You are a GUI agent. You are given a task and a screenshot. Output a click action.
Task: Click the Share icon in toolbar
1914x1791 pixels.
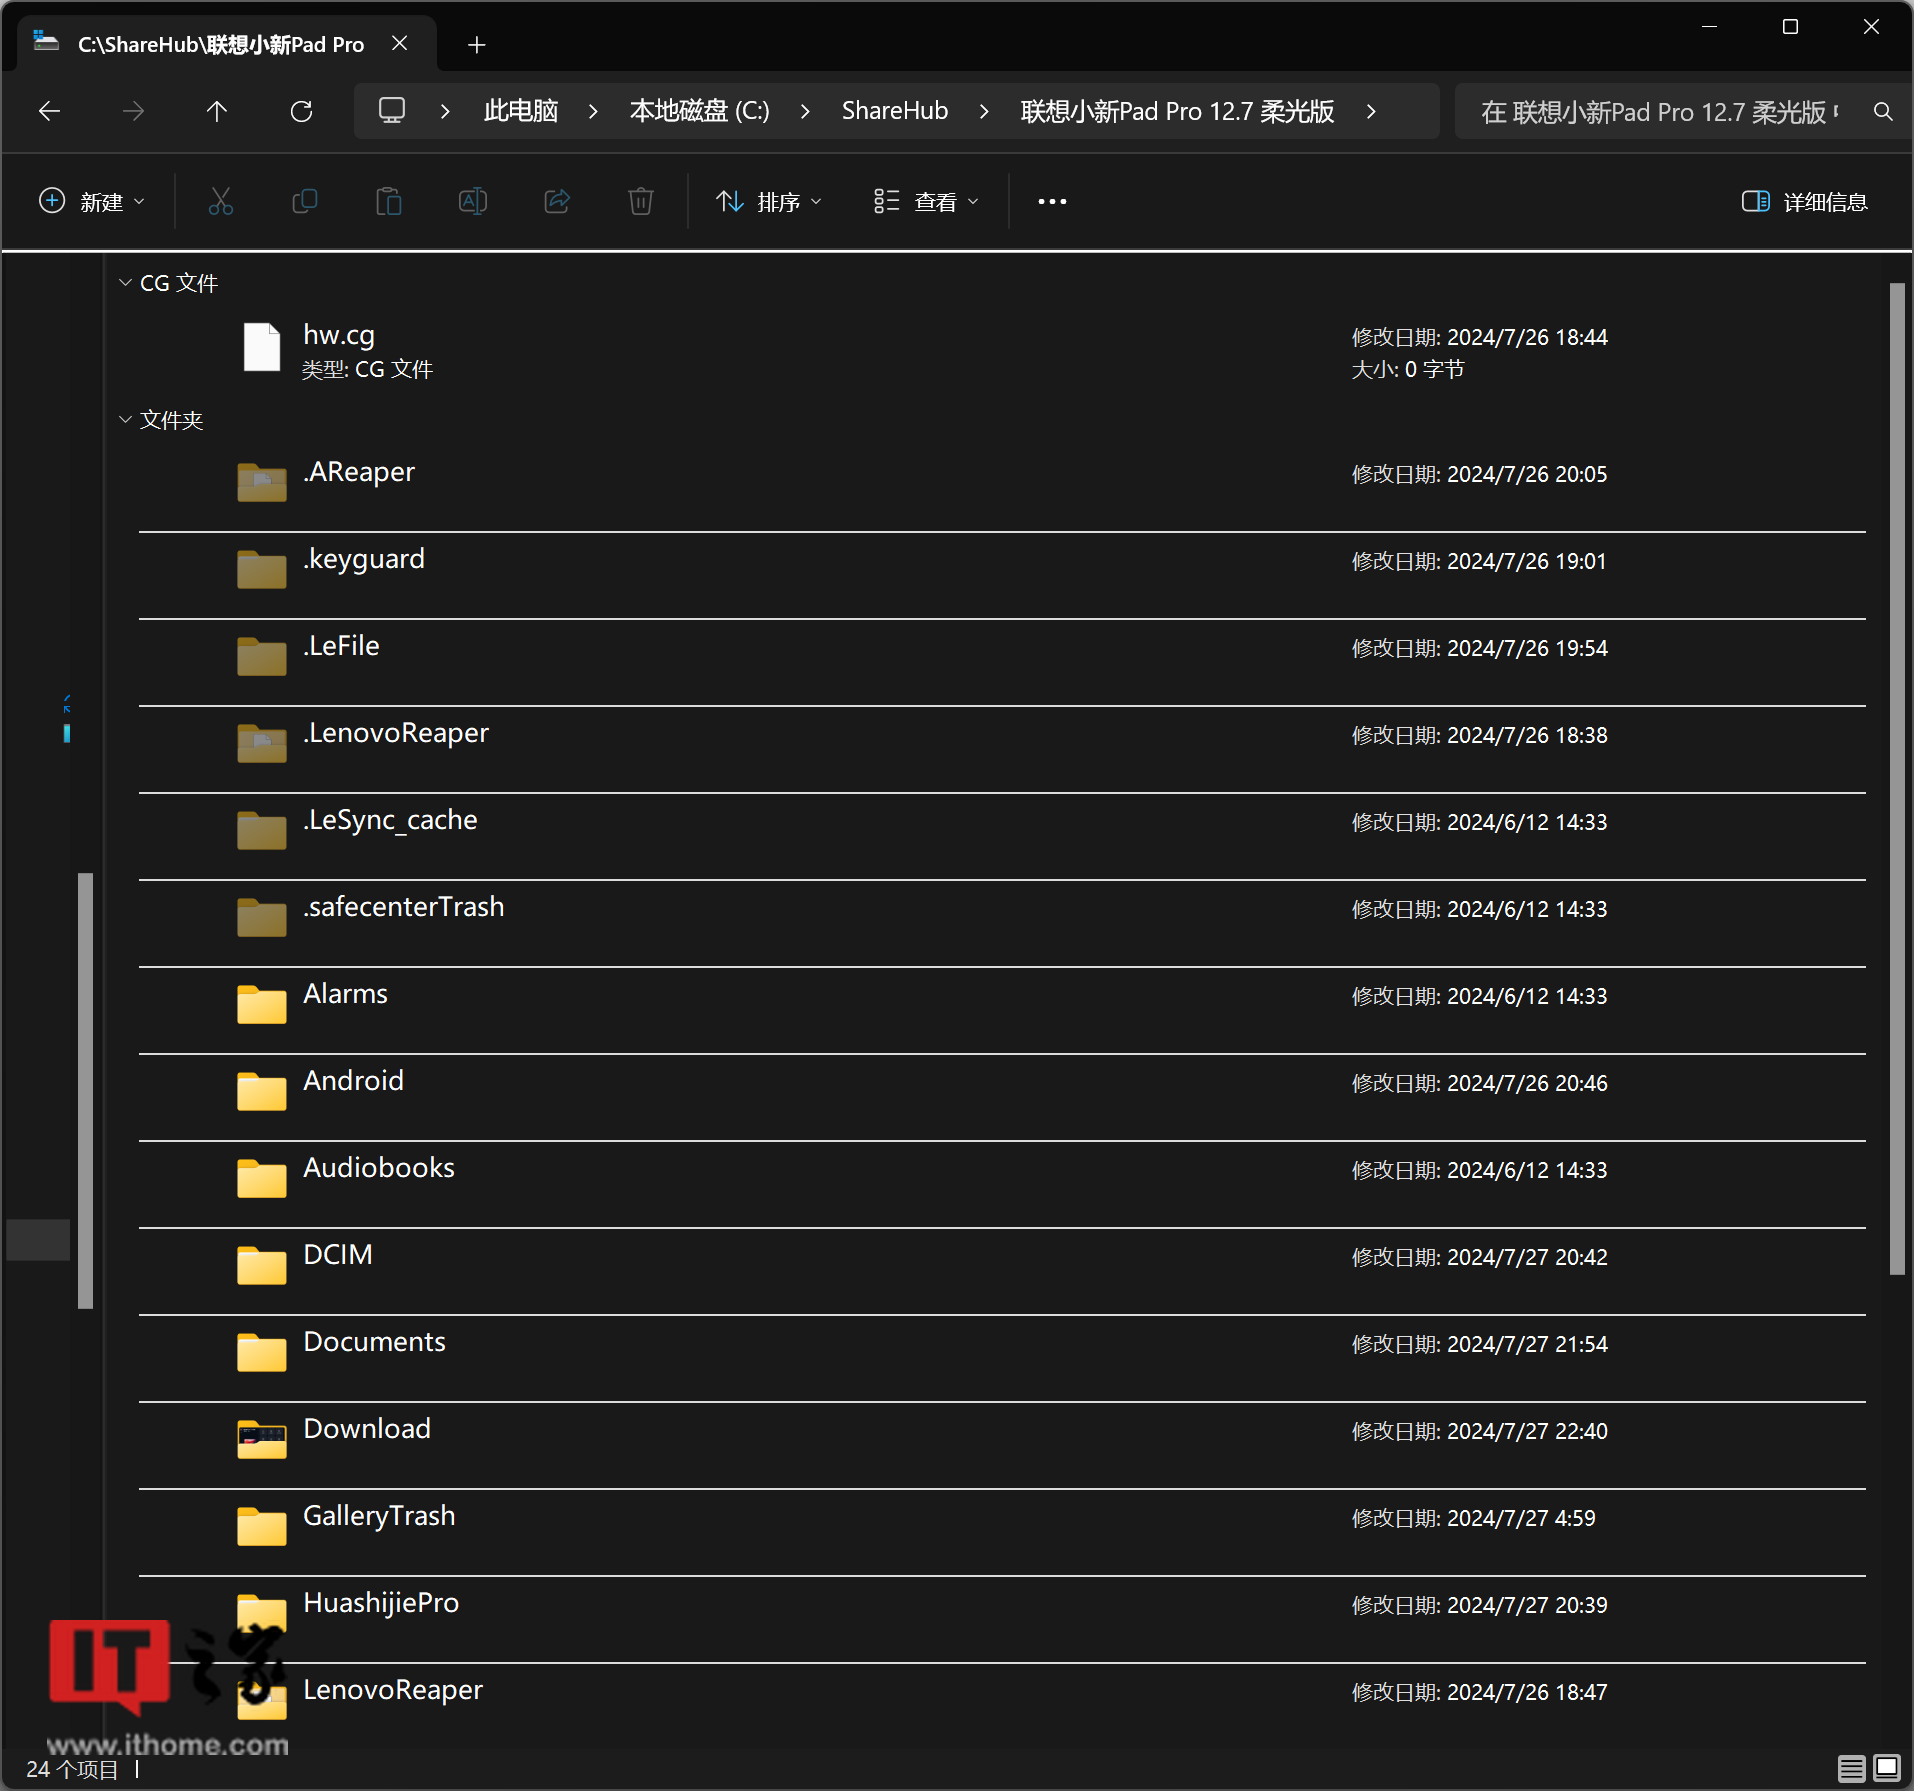[557, 201]
